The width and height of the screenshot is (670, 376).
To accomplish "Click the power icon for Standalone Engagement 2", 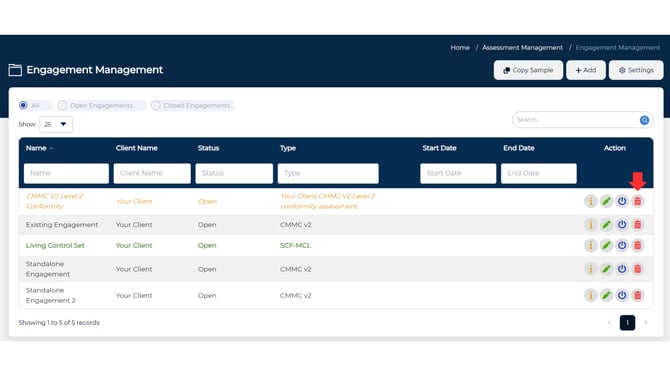I will 622,295.
